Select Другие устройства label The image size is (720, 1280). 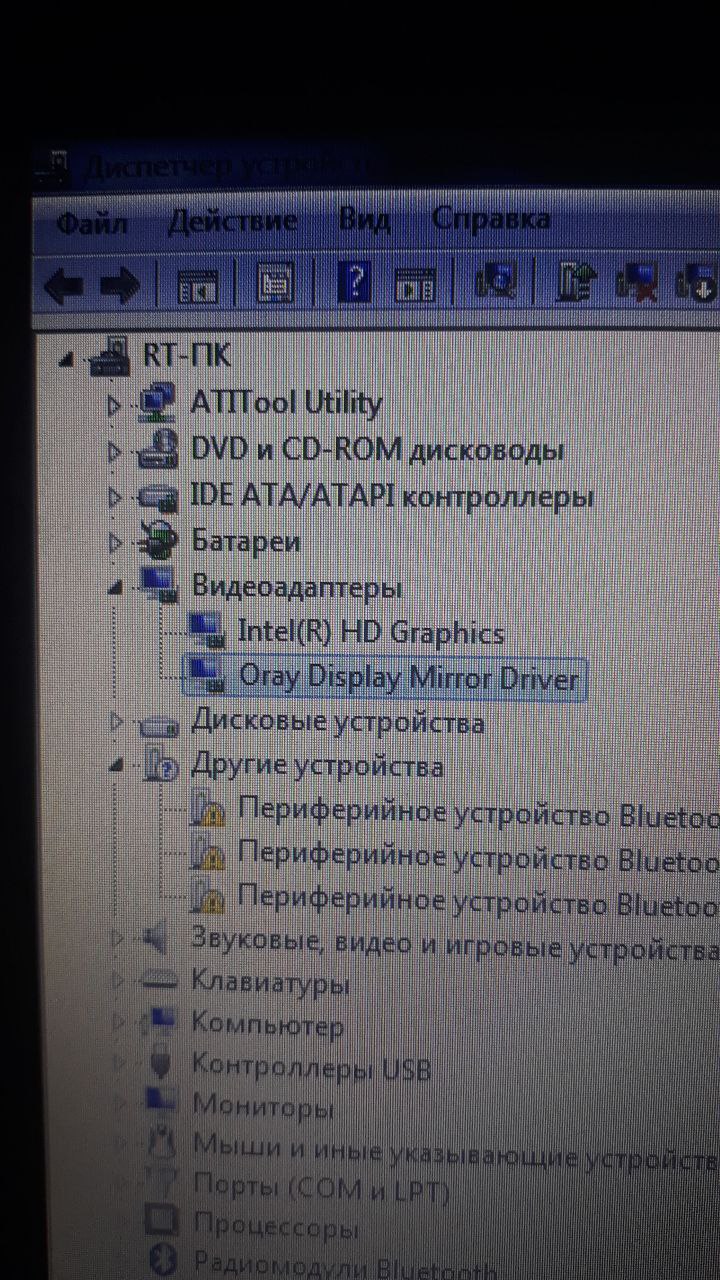coord(317,767)
